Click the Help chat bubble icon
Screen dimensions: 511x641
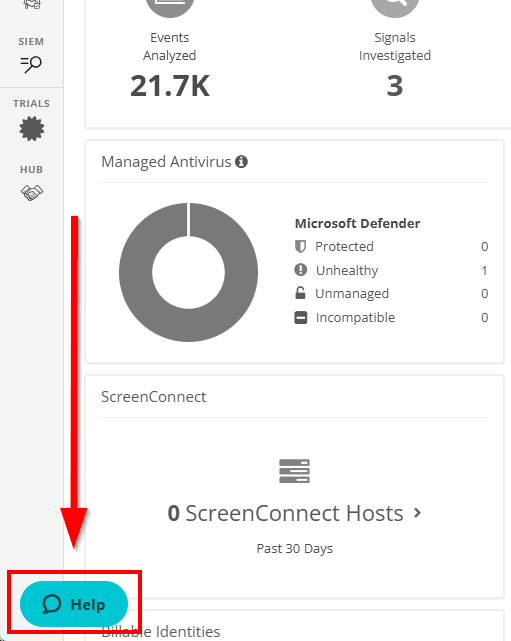tap(52, 604)
